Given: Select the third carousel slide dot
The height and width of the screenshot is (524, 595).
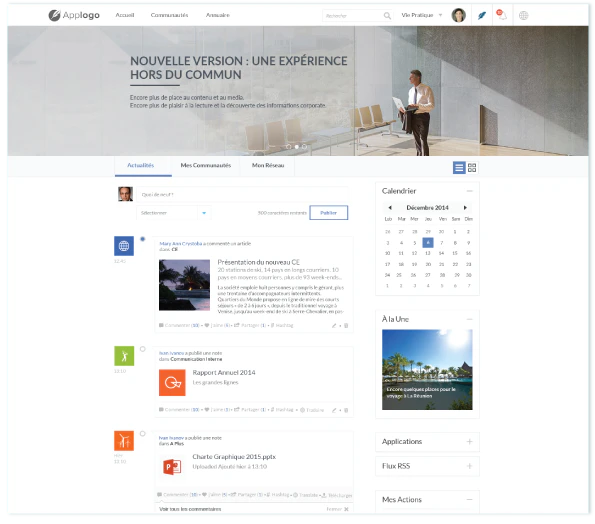Looking at the screenshot, I should (304, 146).
